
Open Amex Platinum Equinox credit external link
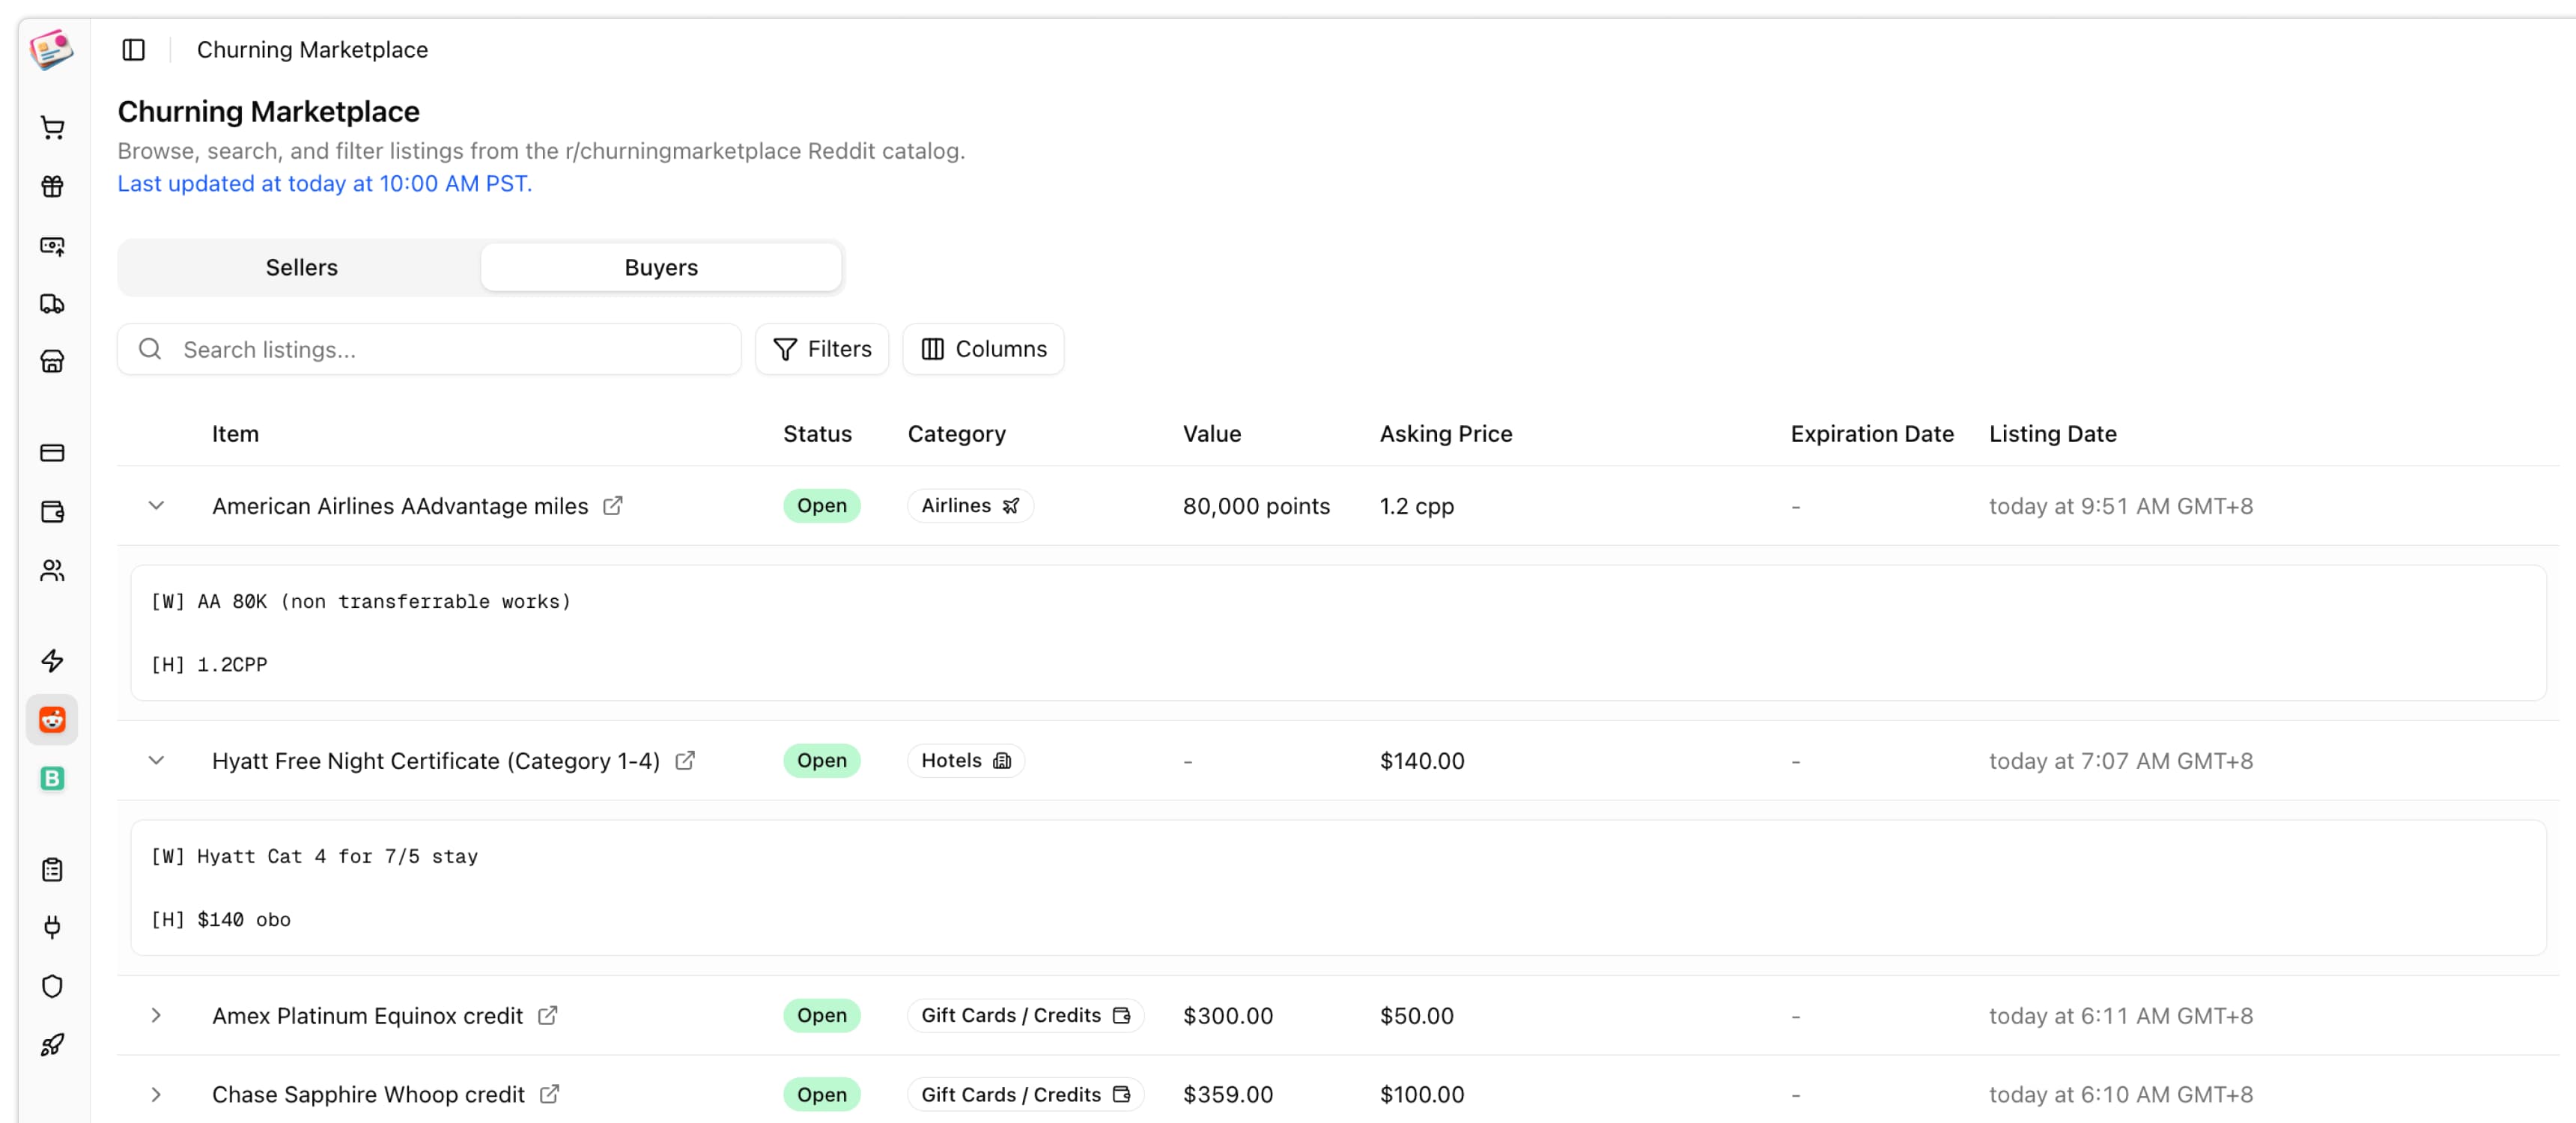click(547, 1015)
